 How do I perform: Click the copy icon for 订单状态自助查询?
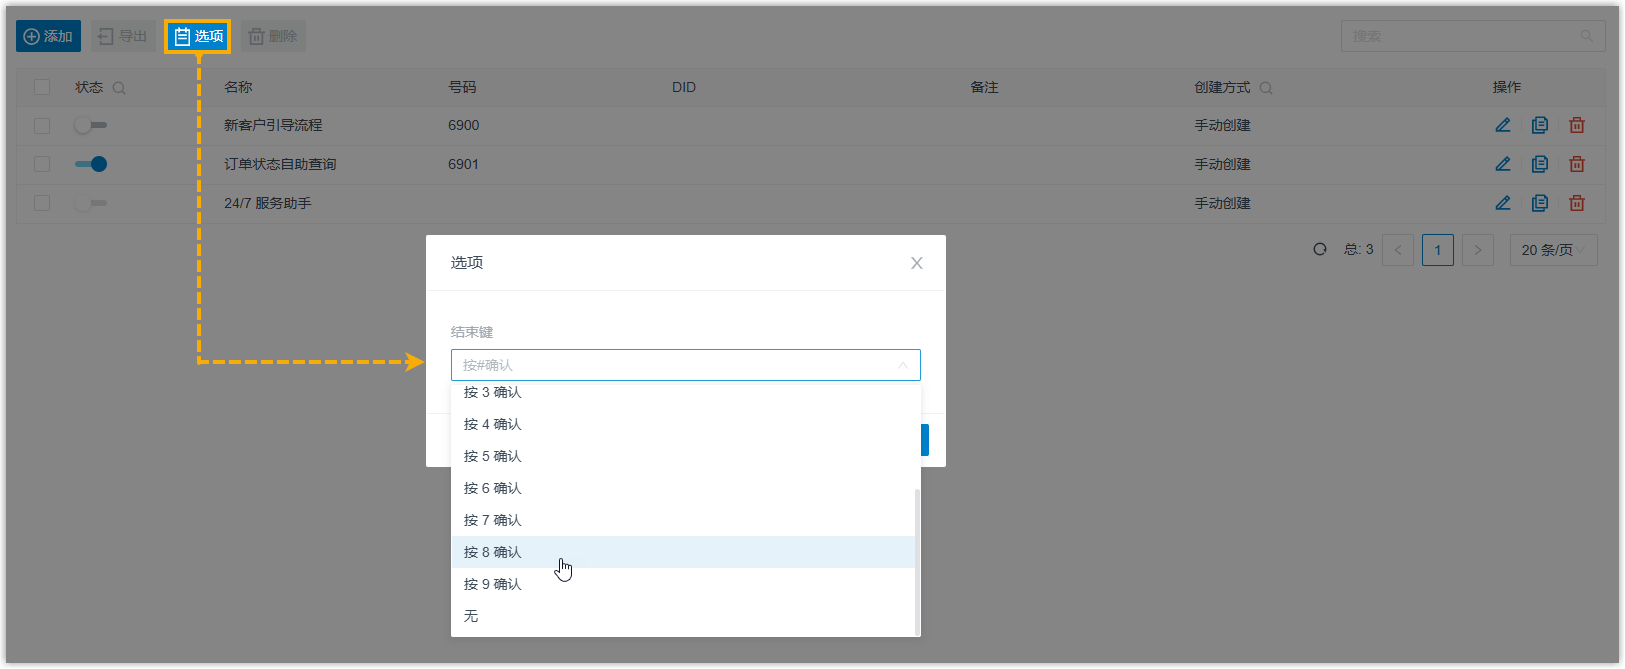click(1539, 164)
